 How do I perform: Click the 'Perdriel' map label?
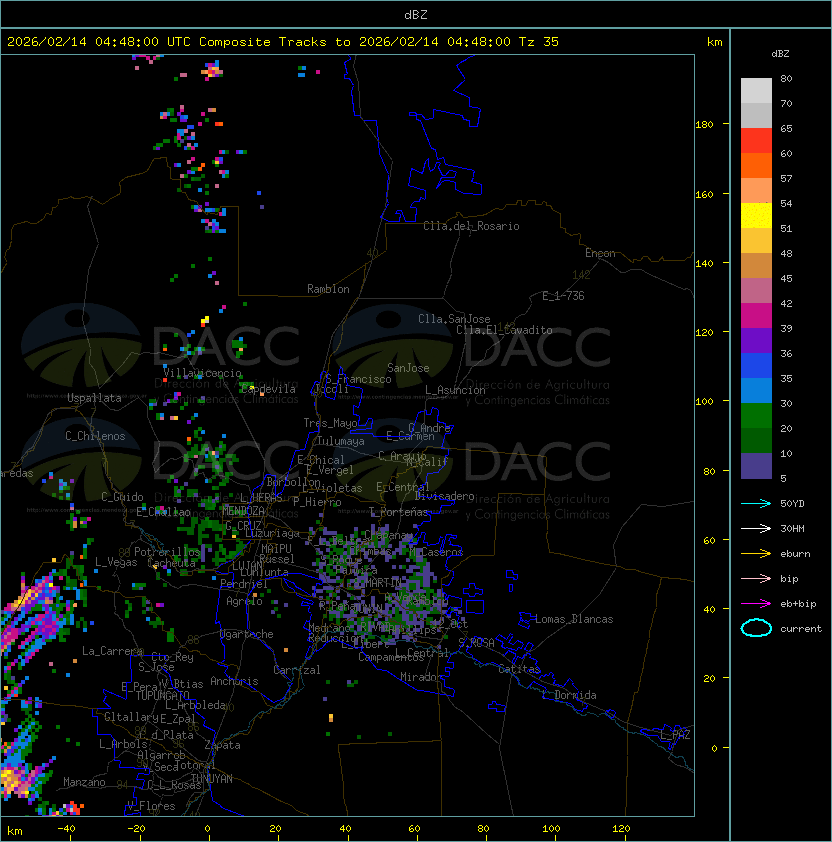[x=243, y=584]
